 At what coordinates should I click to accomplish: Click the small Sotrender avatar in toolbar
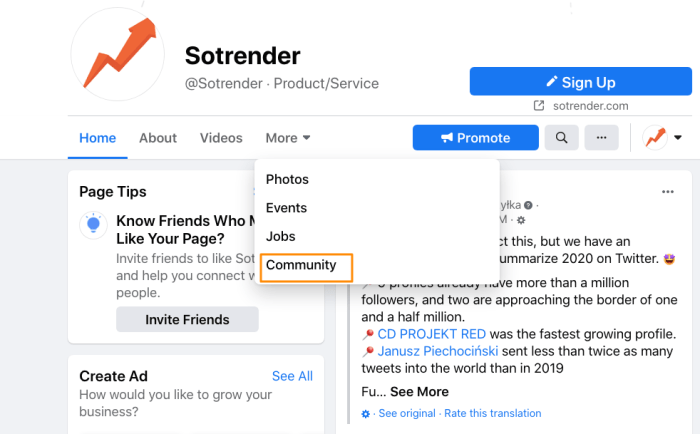point(655,138)
